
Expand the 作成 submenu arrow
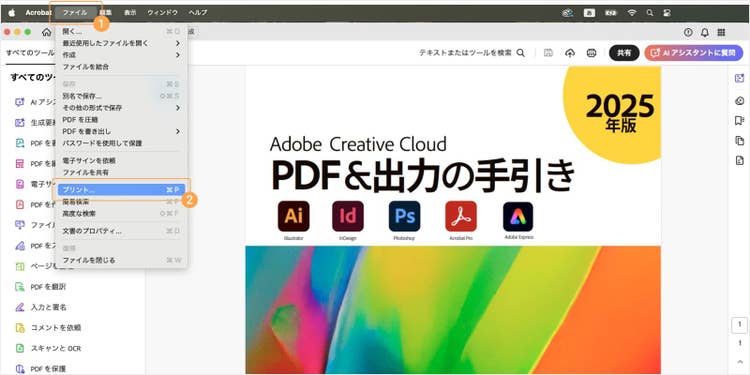click(177, 55)
